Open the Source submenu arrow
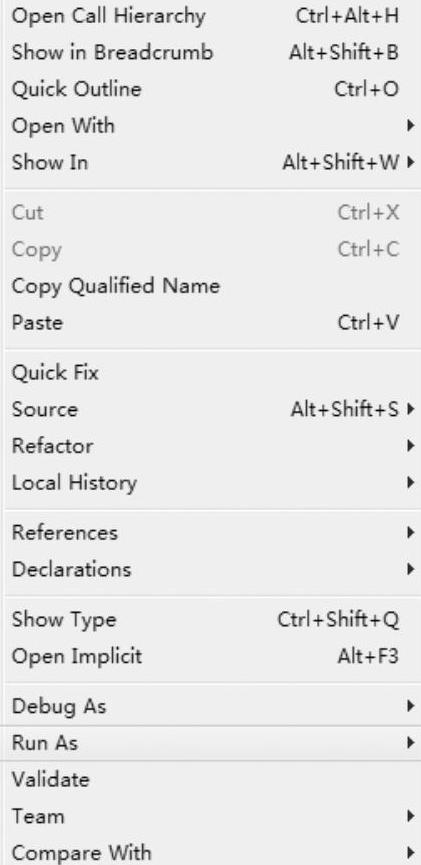 [410, 409]
